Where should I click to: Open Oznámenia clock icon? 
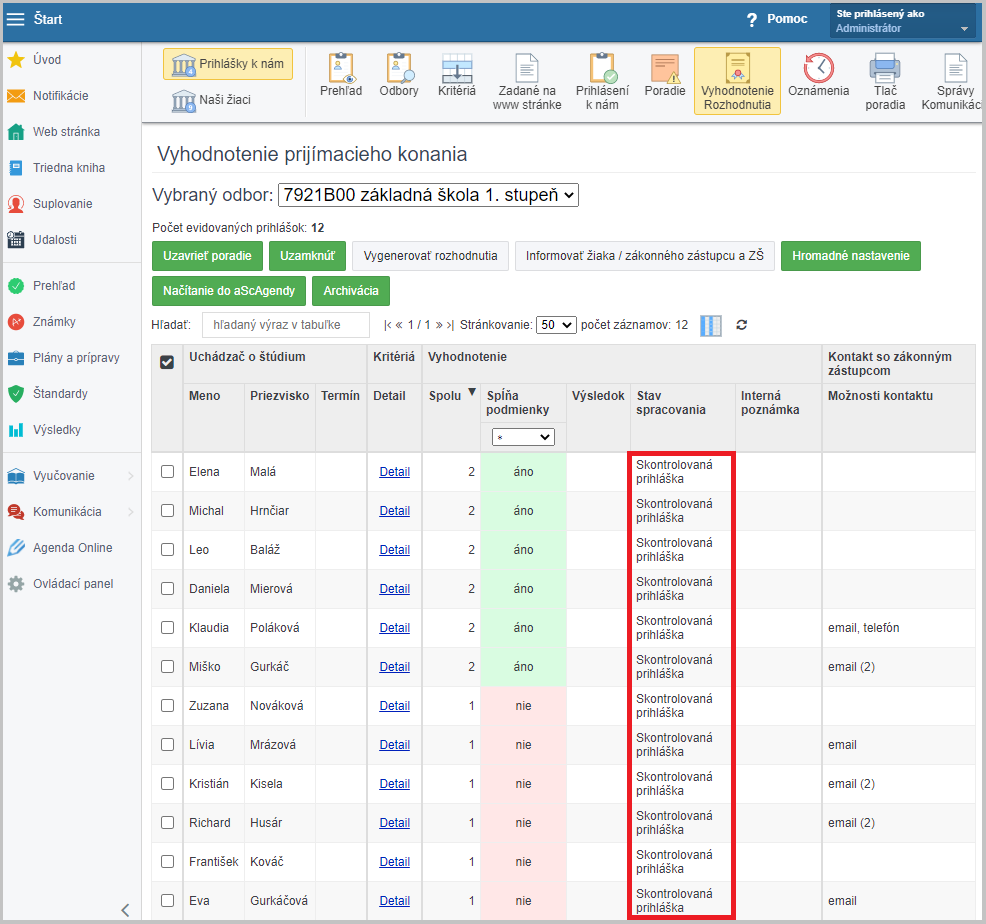coord(819,68)
